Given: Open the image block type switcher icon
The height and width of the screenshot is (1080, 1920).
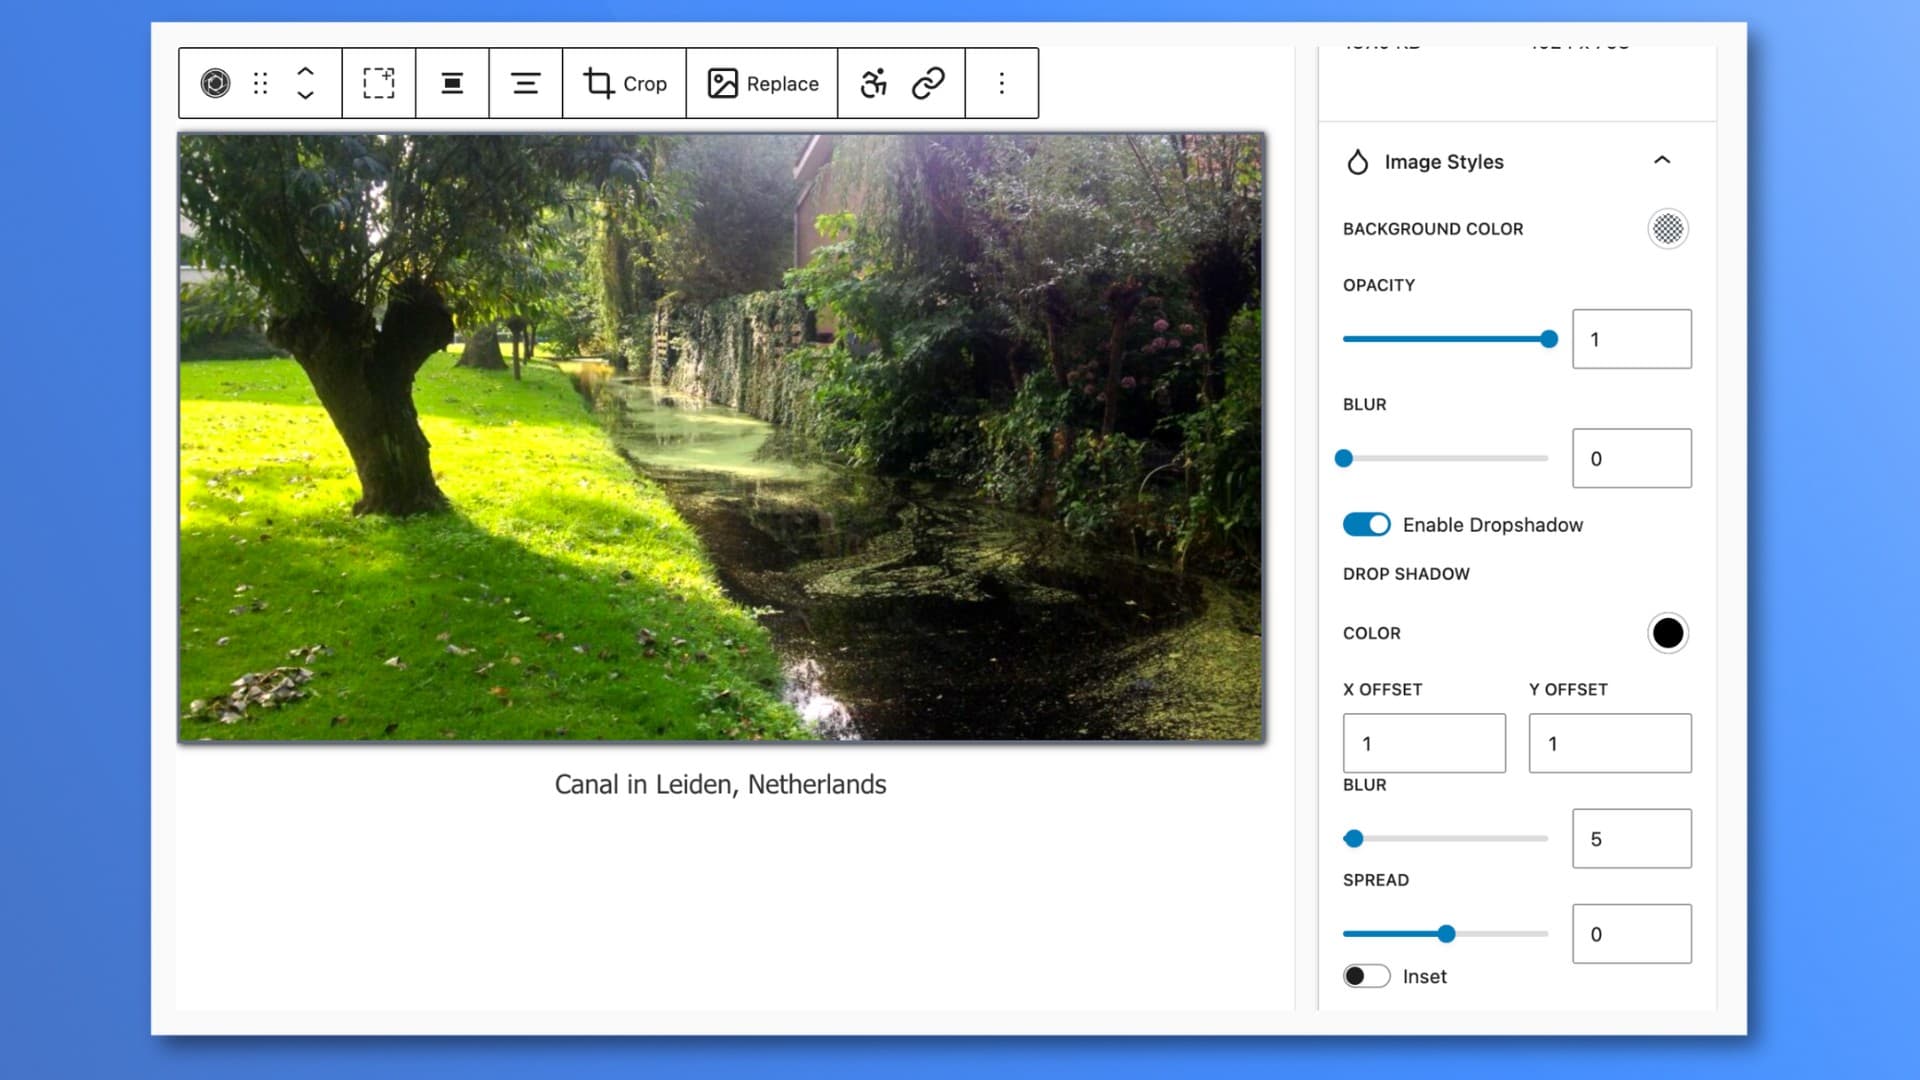Looking at the screenshot, I should (x=218, y=83).
